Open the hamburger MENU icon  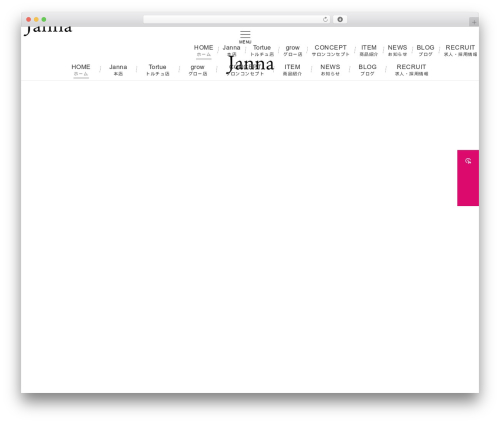point(245,37)
